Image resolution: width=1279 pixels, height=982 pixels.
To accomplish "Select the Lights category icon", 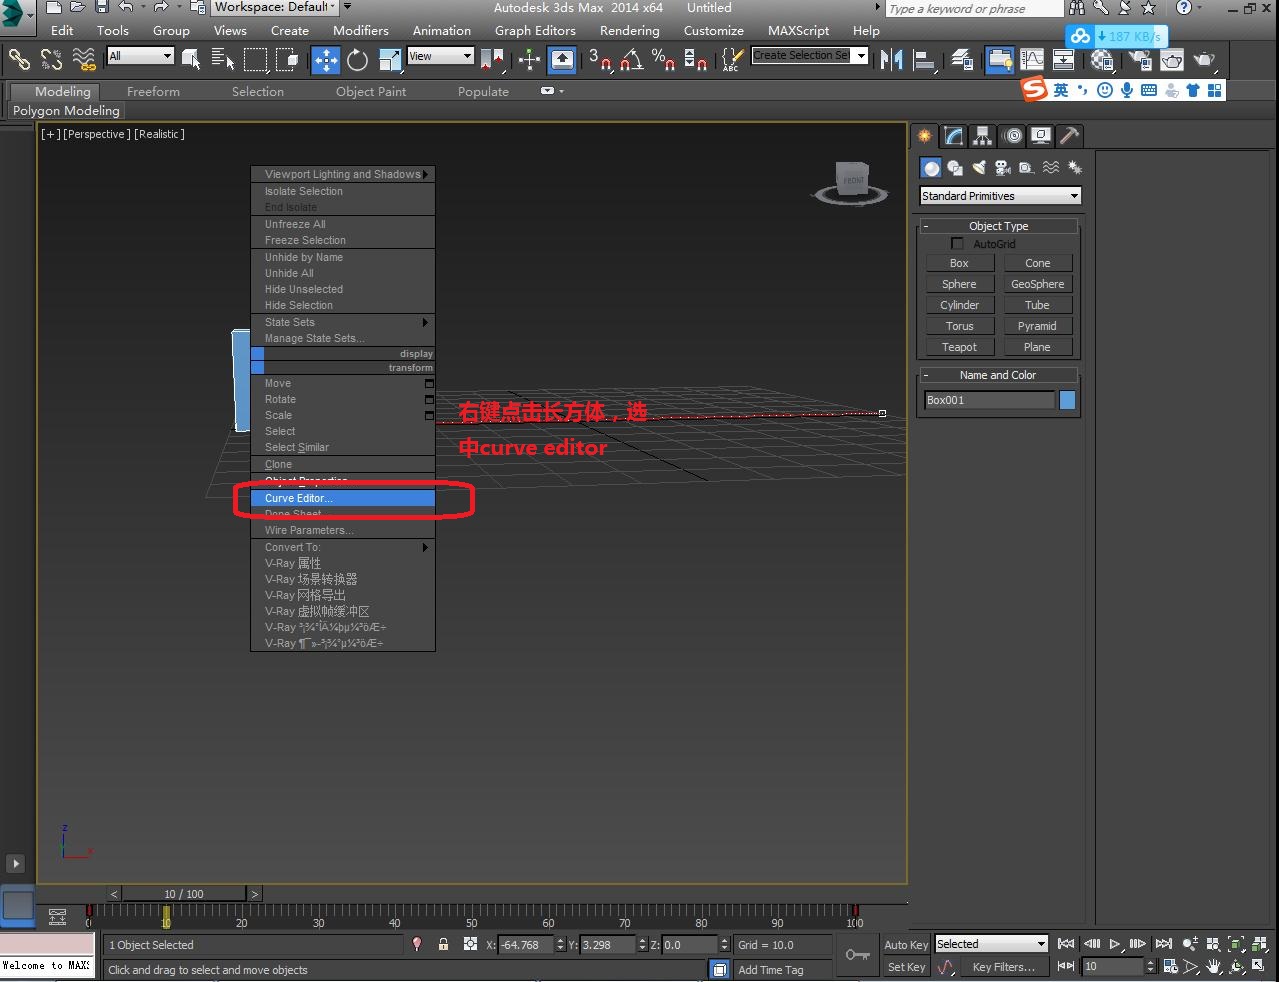I will coord(979,168).
